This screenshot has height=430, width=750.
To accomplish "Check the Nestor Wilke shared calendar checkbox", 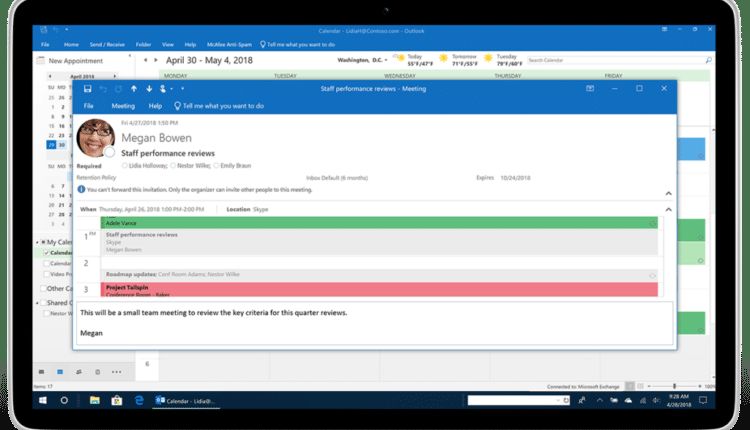I will (47, 314).
